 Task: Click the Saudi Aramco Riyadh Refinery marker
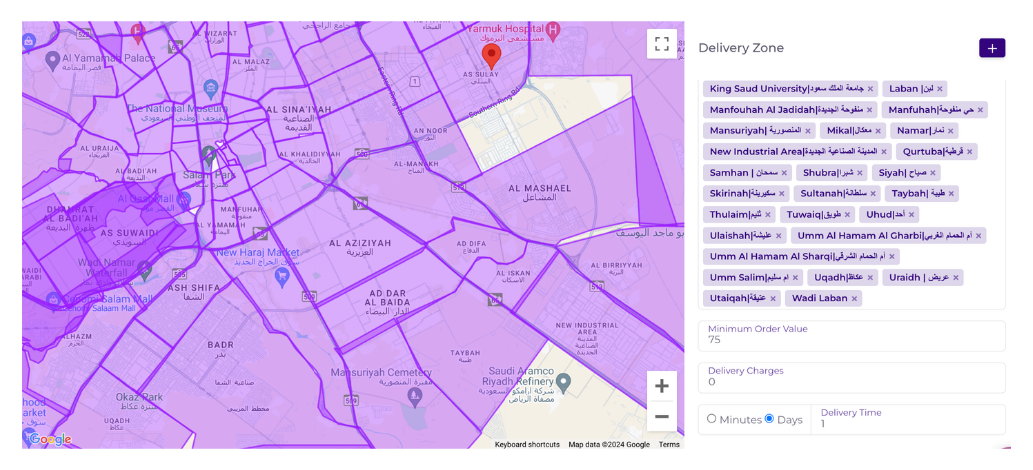point(563,383)
